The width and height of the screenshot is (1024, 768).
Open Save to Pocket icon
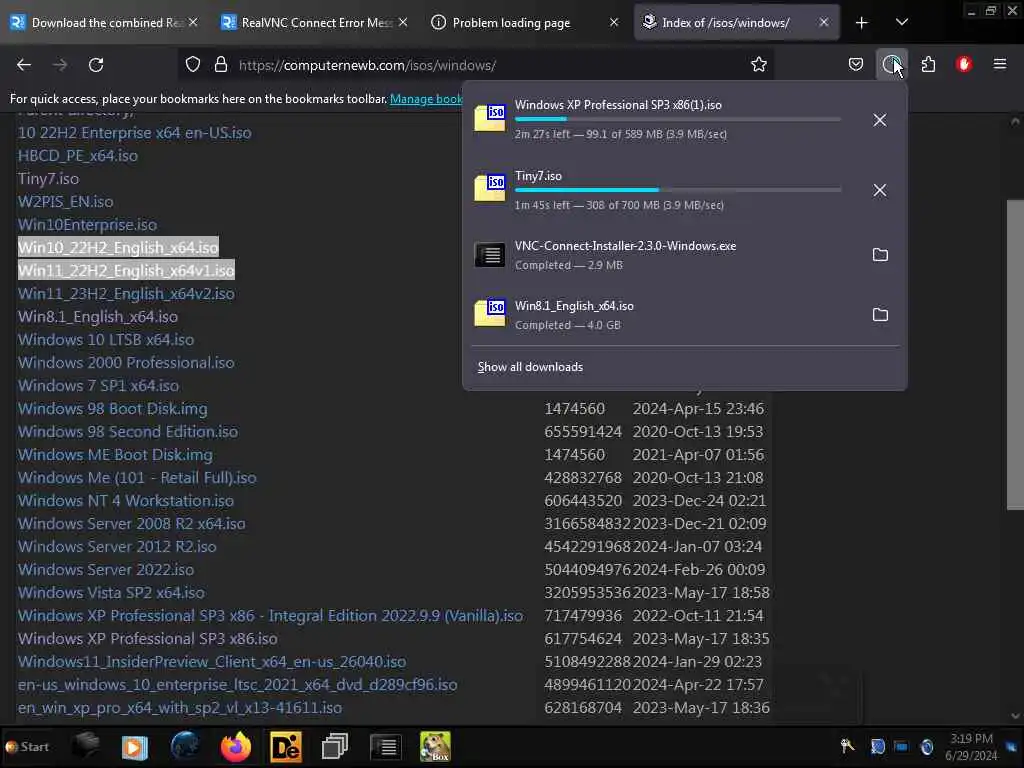point(856,65)
